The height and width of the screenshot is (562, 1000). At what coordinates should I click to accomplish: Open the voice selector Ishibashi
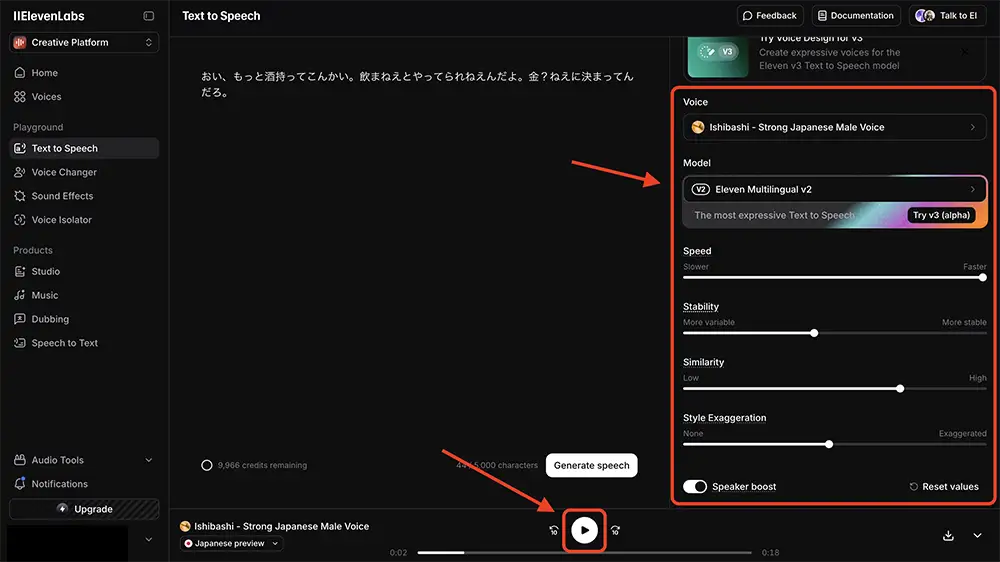point(834,127)
